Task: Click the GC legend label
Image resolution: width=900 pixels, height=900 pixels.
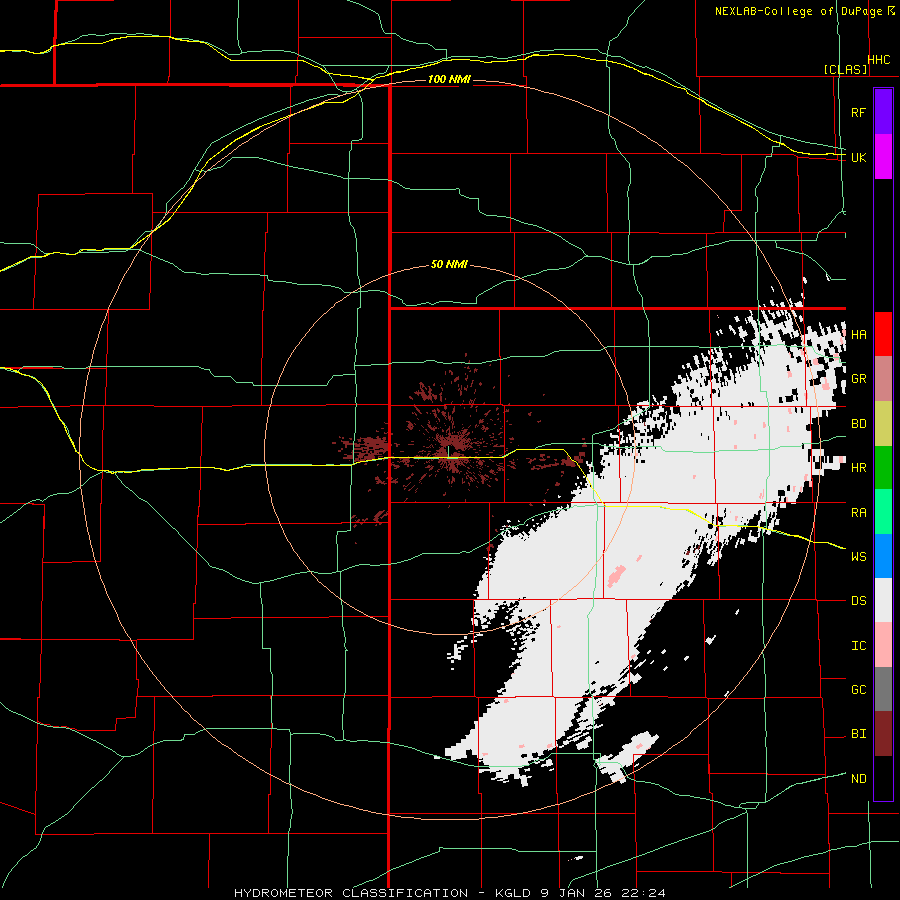Action: pos(858,689)
